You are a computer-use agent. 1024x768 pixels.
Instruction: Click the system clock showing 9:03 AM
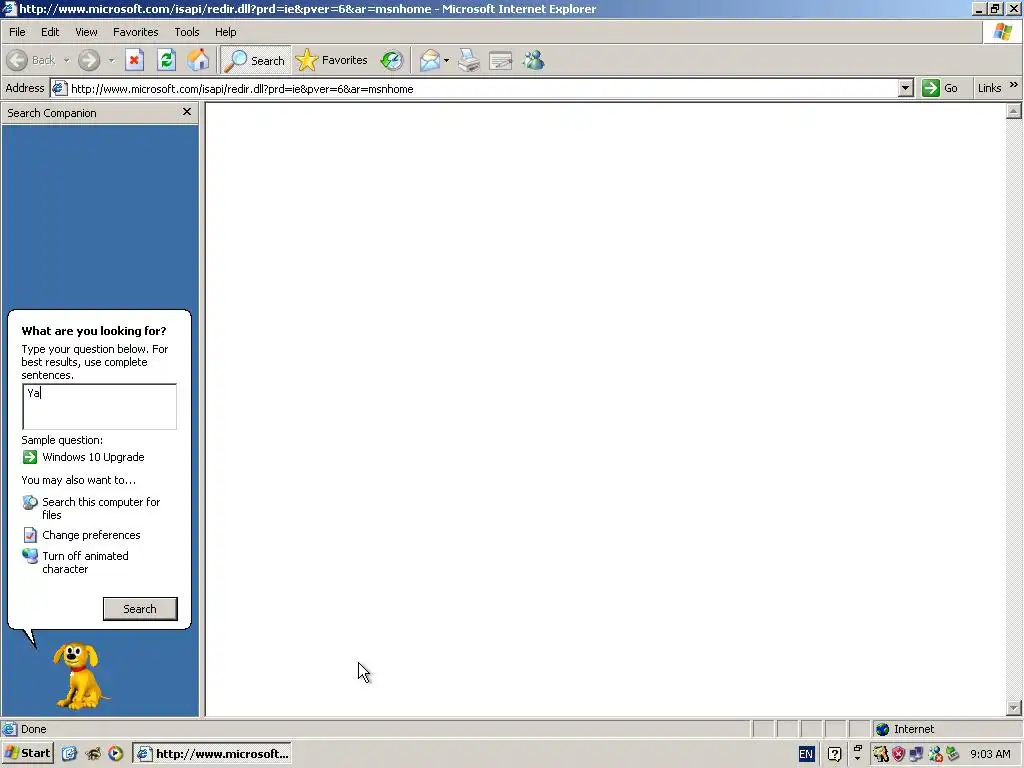990,754
